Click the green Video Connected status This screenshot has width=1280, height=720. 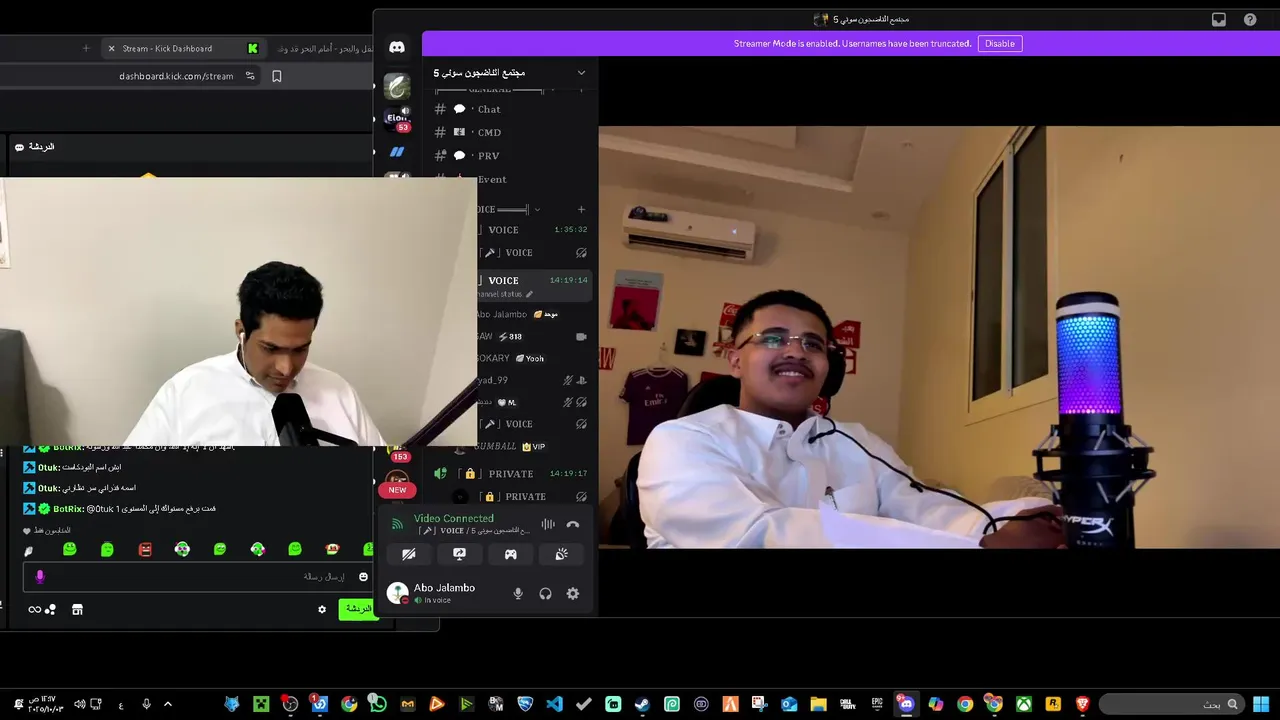(454, 518)
